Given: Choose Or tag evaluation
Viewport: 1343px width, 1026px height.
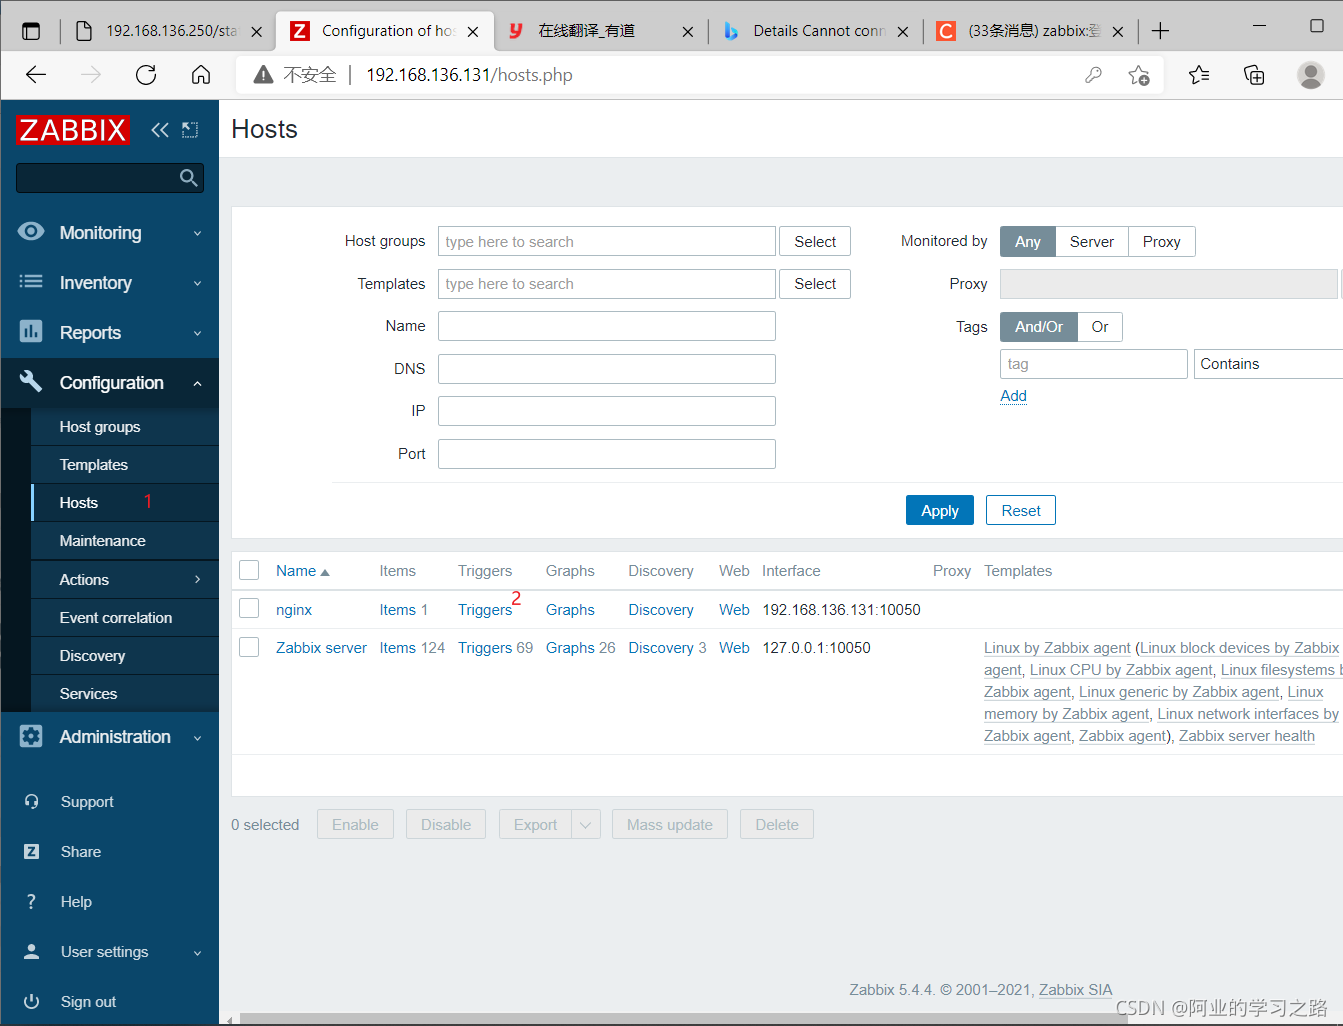Looking at the screenshot, I should tap(1100, 327).
